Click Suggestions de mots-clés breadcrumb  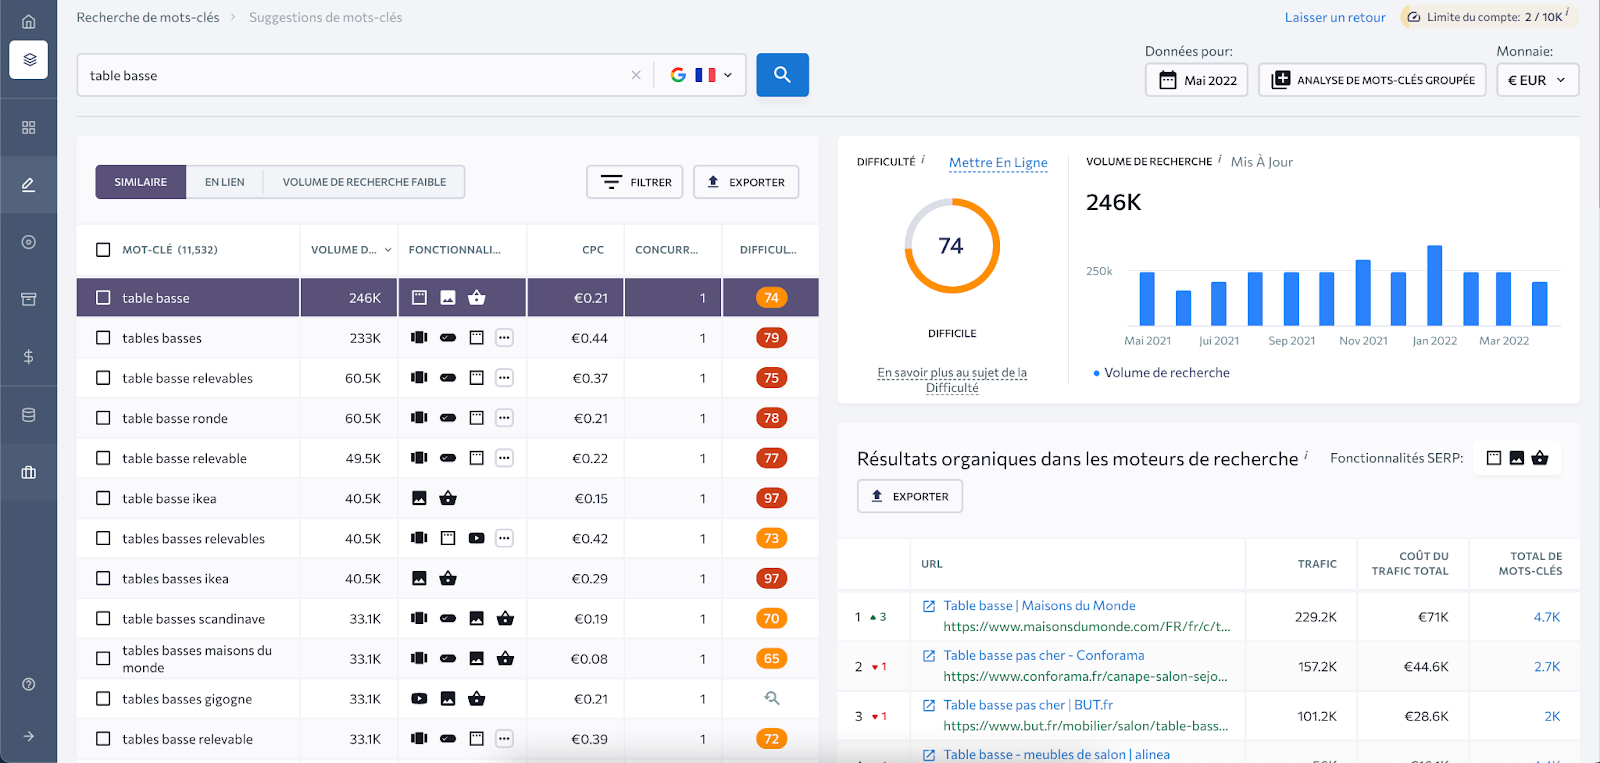click(x=326, y=17)
